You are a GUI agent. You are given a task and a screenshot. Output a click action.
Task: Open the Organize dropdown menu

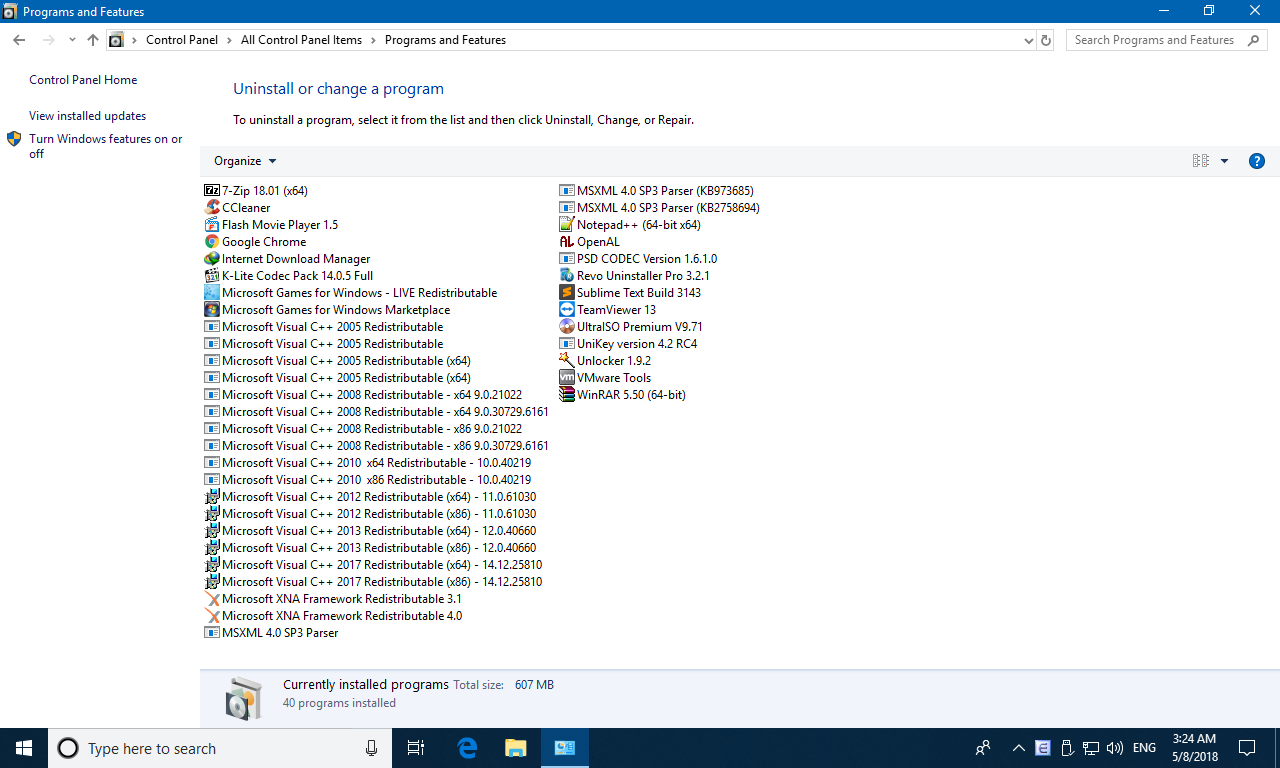245,161
